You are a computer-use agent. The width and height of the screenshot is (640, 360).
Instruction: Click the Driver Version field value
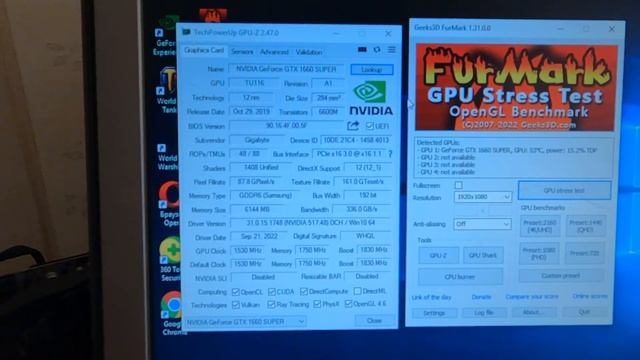coord(310,223)
